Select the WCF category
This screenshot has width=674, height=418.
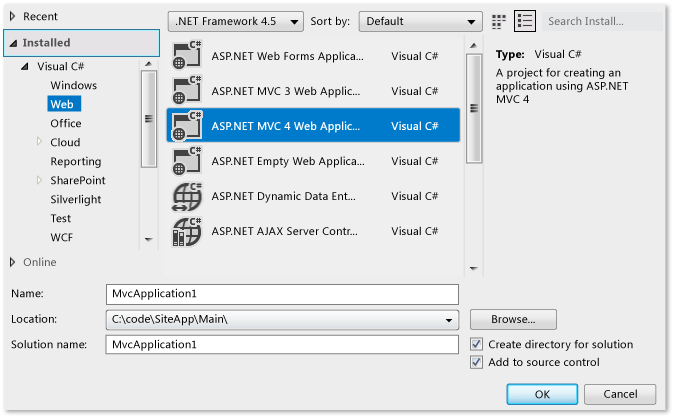click(61, 237)
